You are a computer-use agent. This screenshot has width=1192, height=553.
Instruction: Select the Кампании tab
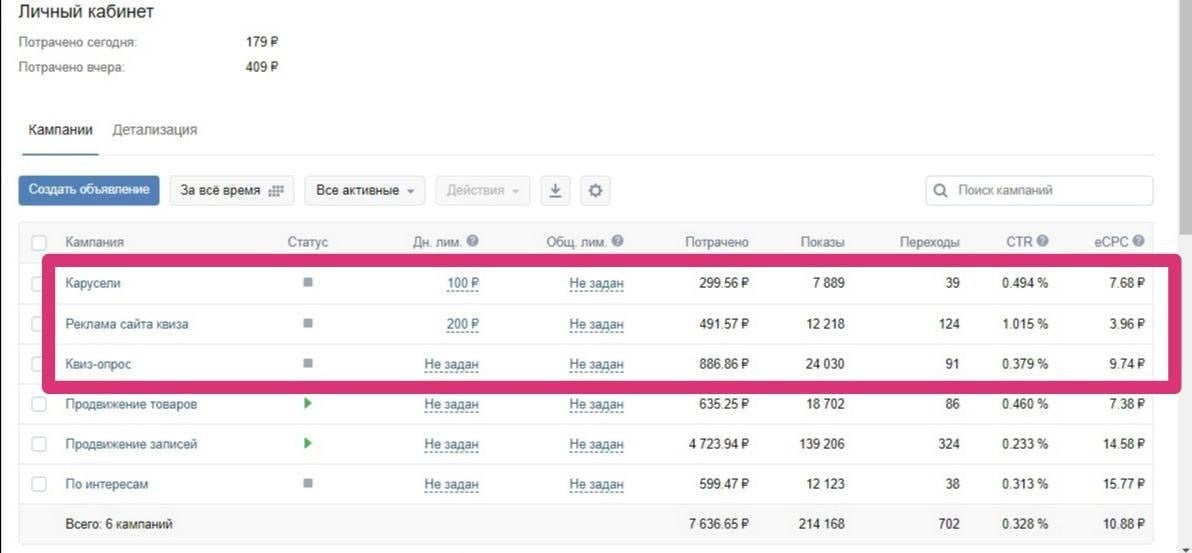tap(60, 130)
